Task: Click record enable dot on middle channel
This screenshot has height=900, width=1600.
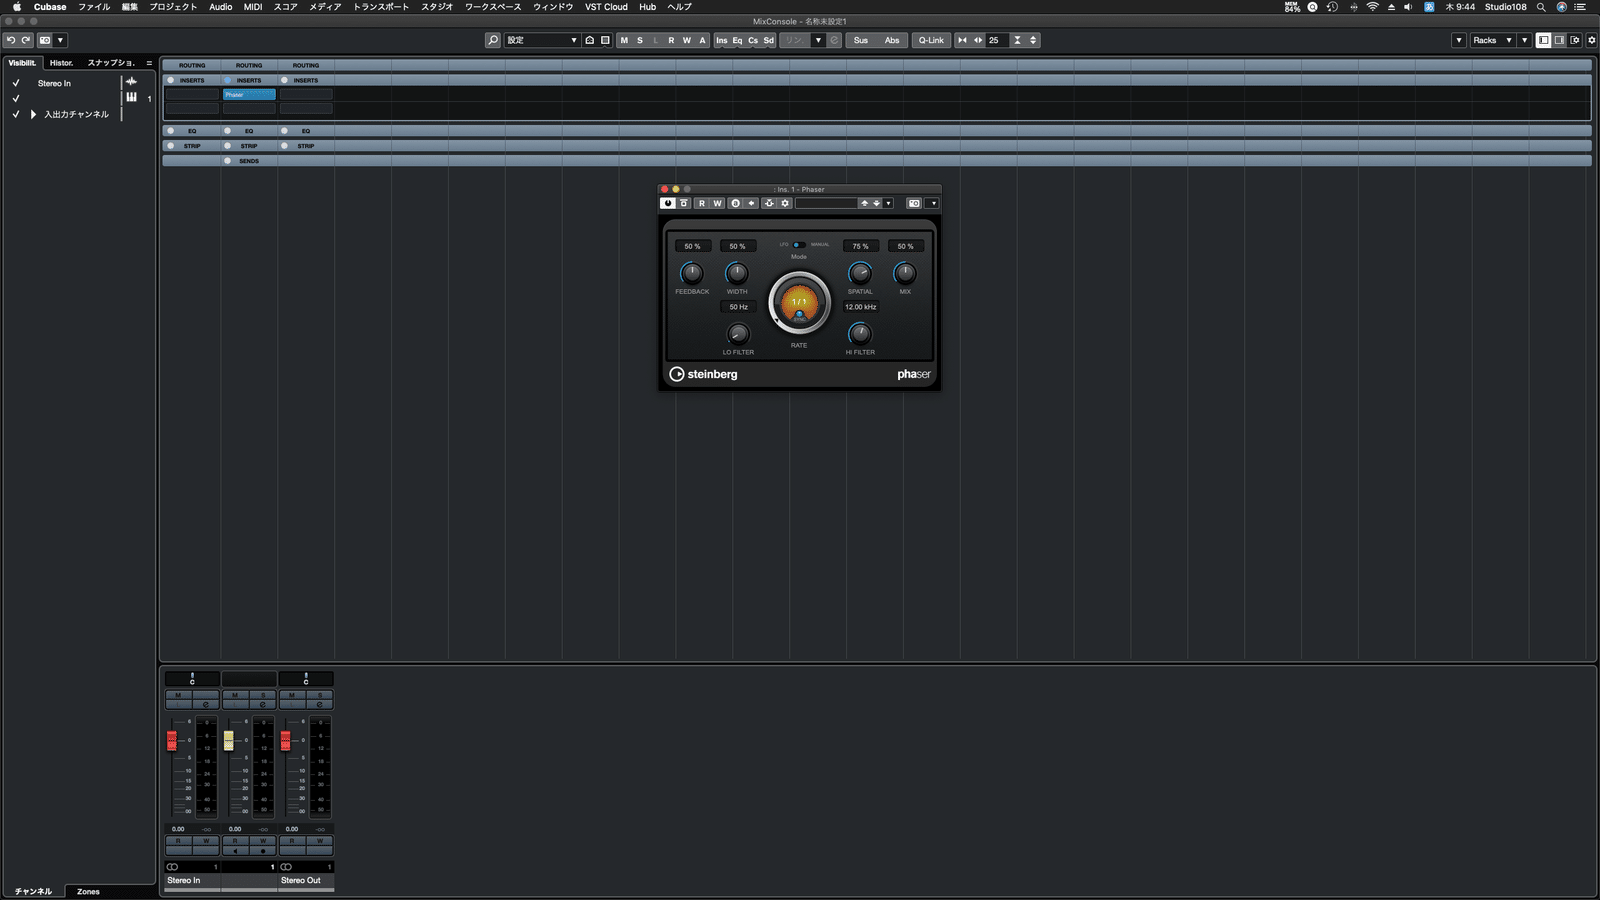Action: coord(263,850)
